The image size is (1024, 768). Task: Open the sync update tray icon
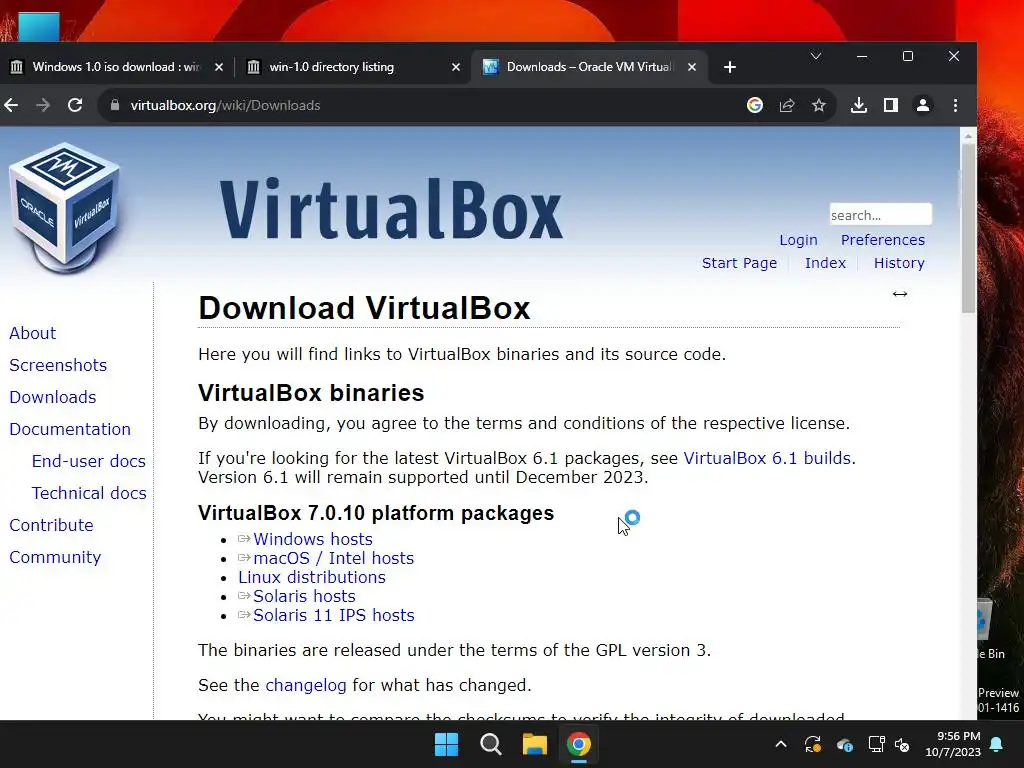813,744
